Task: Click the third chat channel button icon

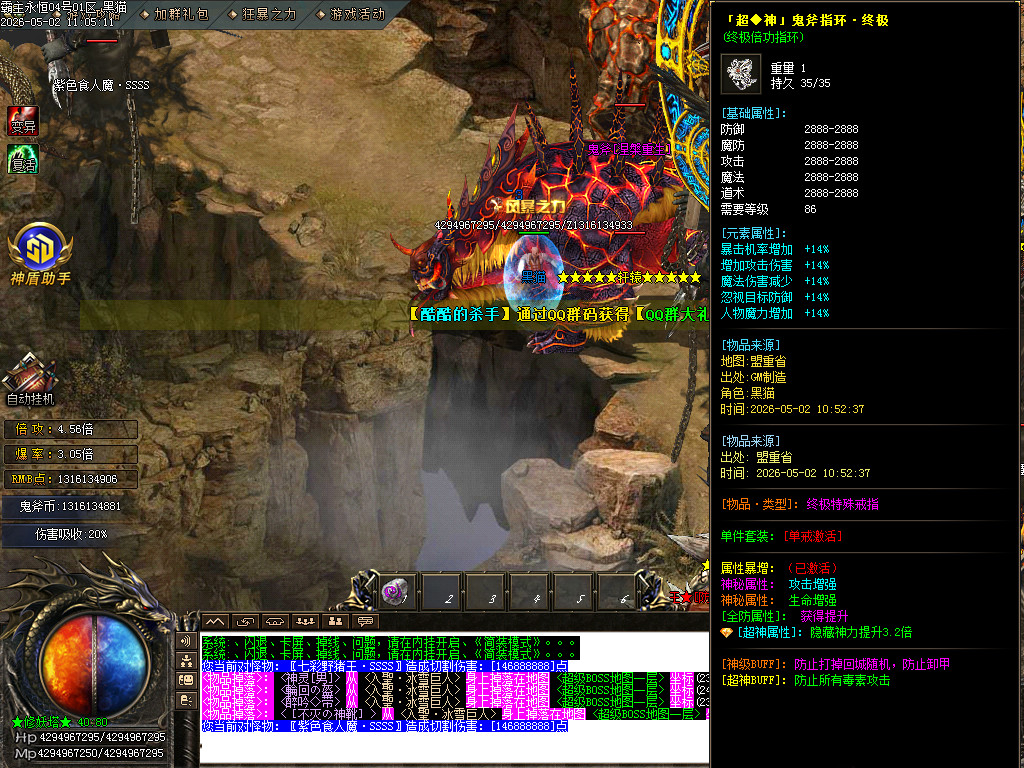Action: (276, 621)
